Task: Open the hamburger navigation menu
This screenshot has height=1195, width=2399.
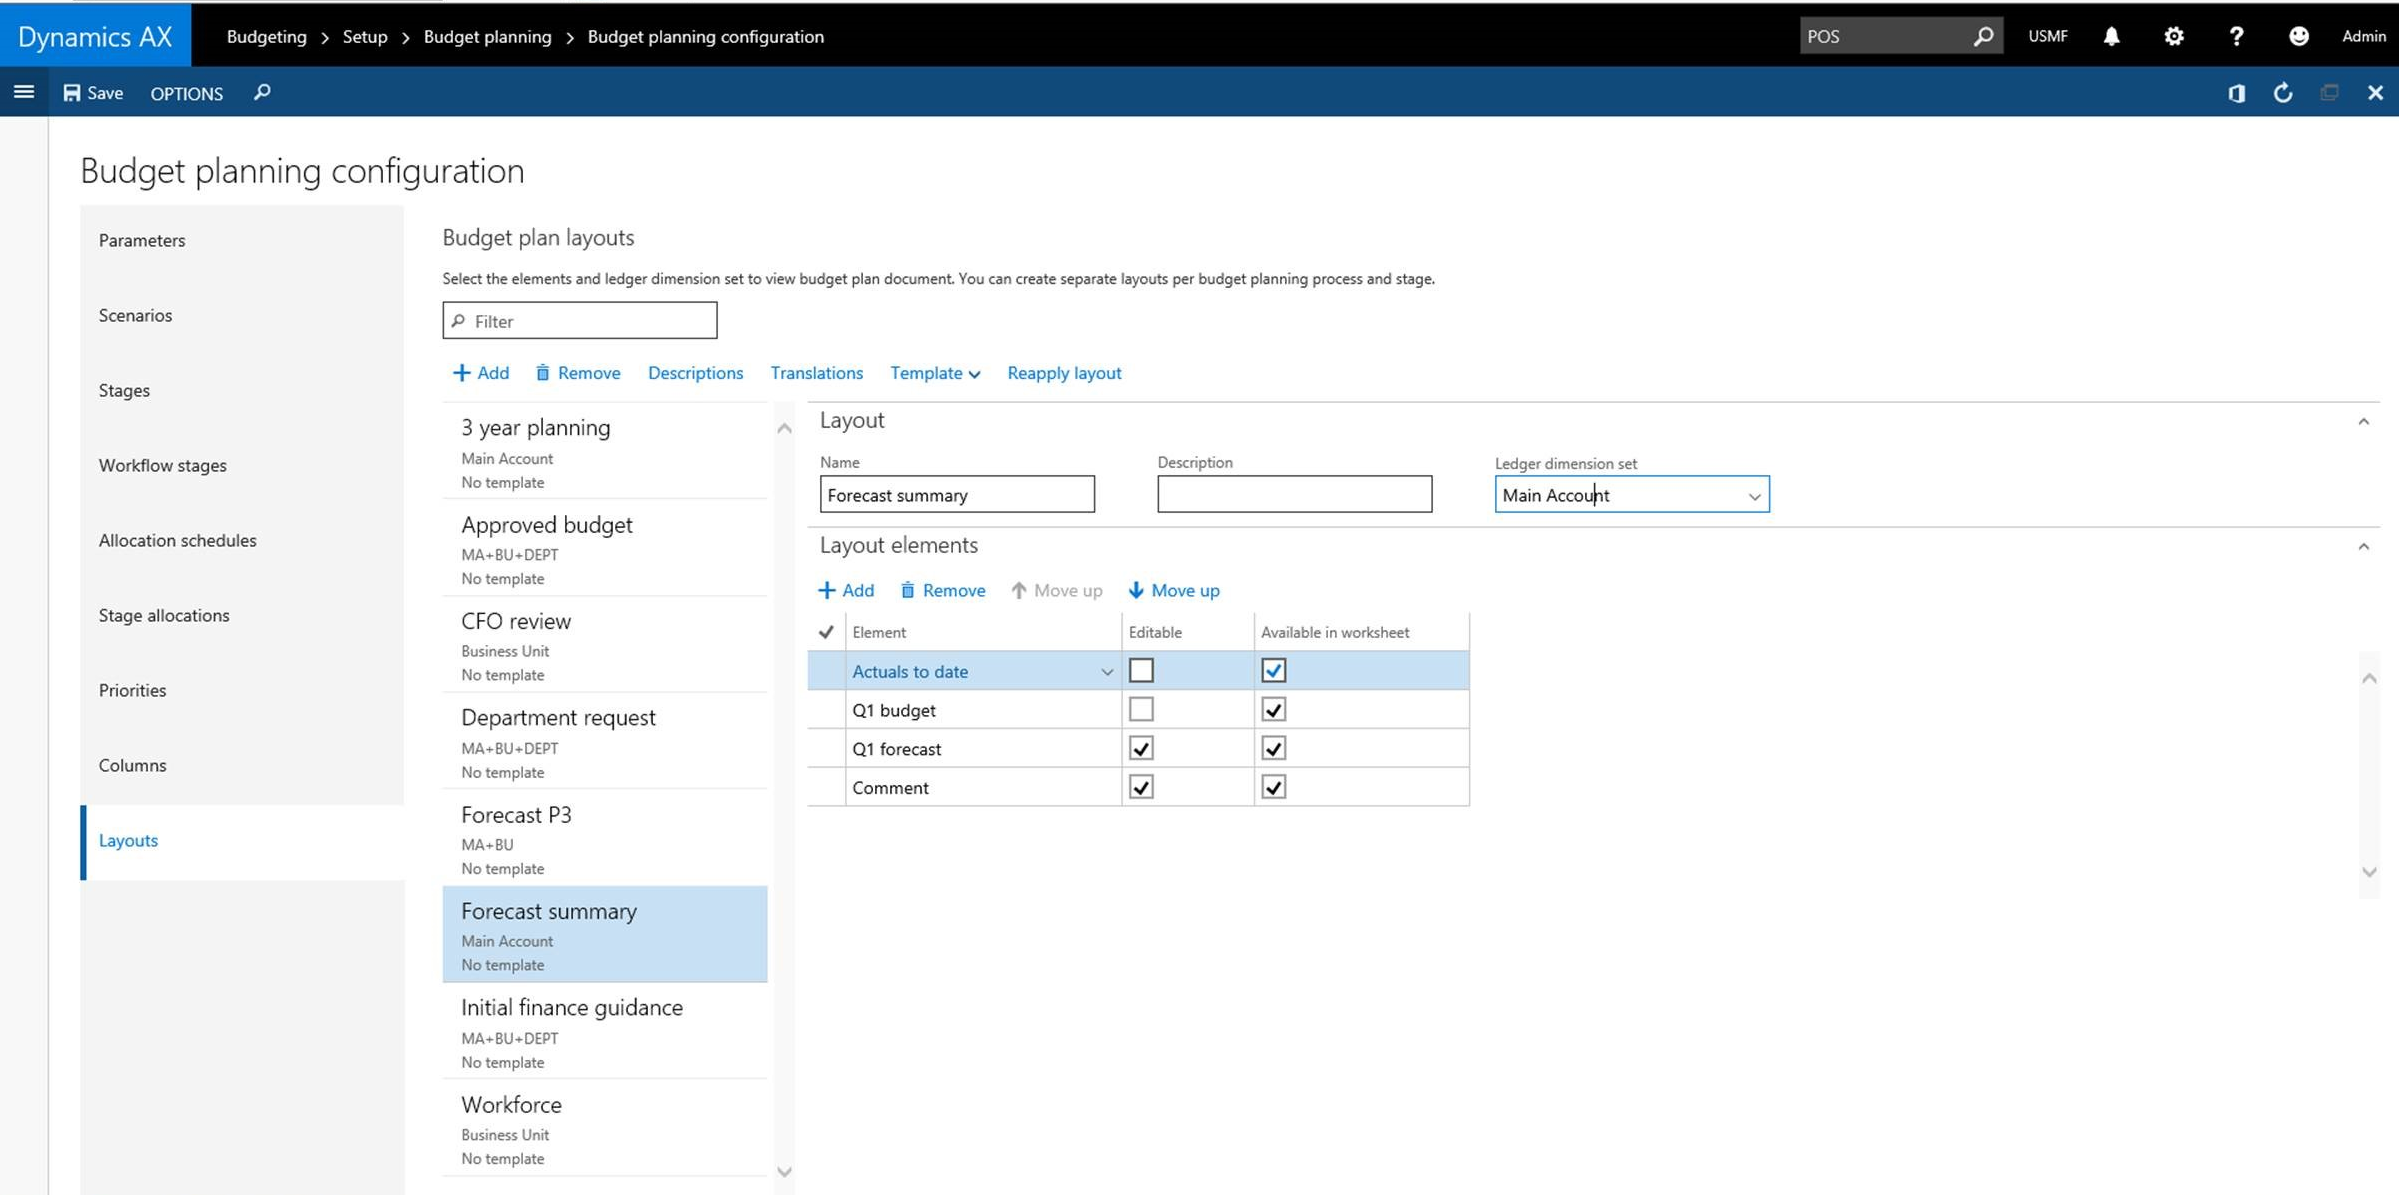Action: [x=24, y=92]
